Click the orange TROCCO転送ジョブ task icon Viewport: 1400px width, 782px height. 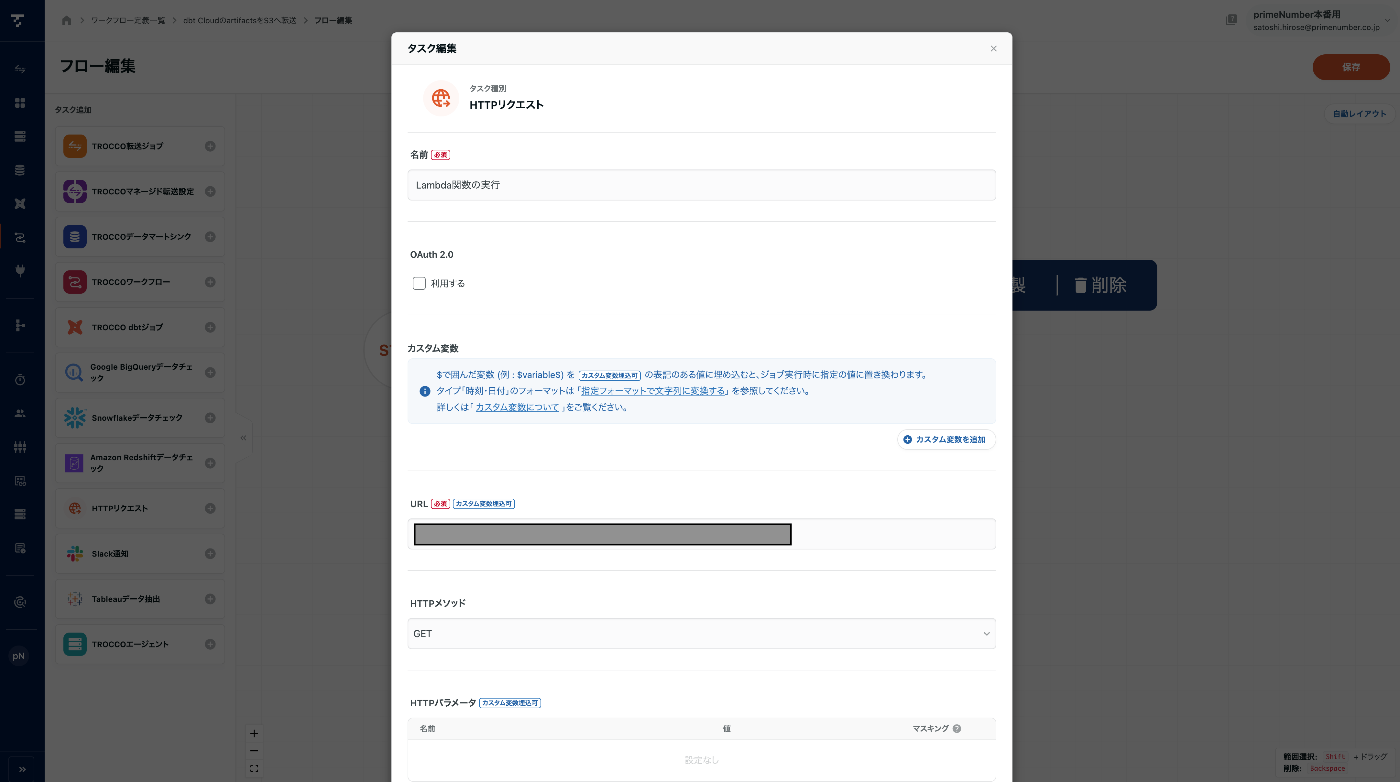click(x=75, y=146)
